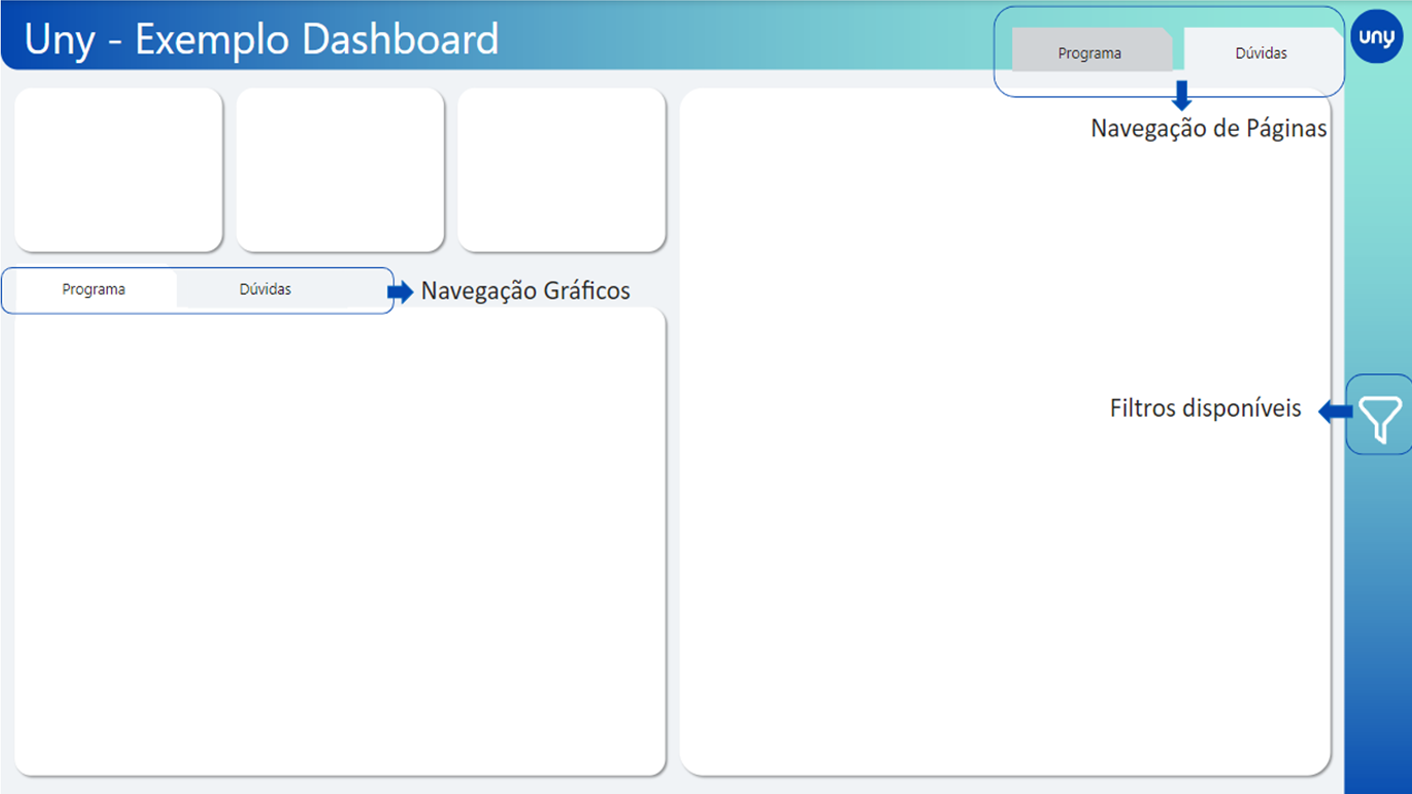1412x794 pixels.
Task: Click the blue arrow pointing to Navegação Gráficos
Action: (x=400, y=291)
